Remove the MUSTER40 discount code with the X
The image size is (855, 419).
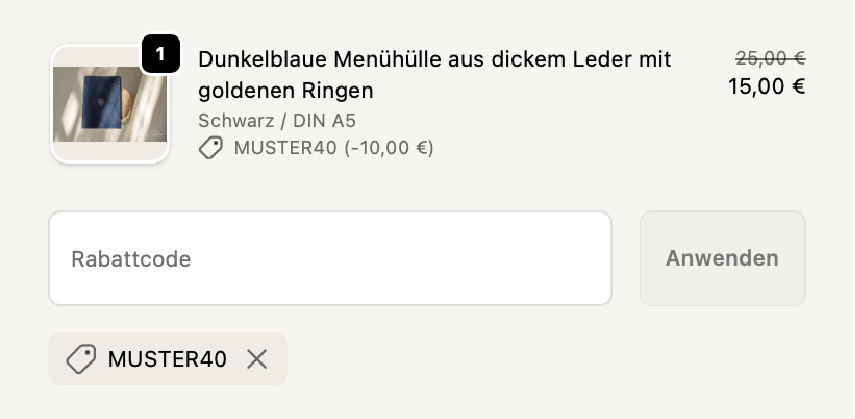(257, 359)
